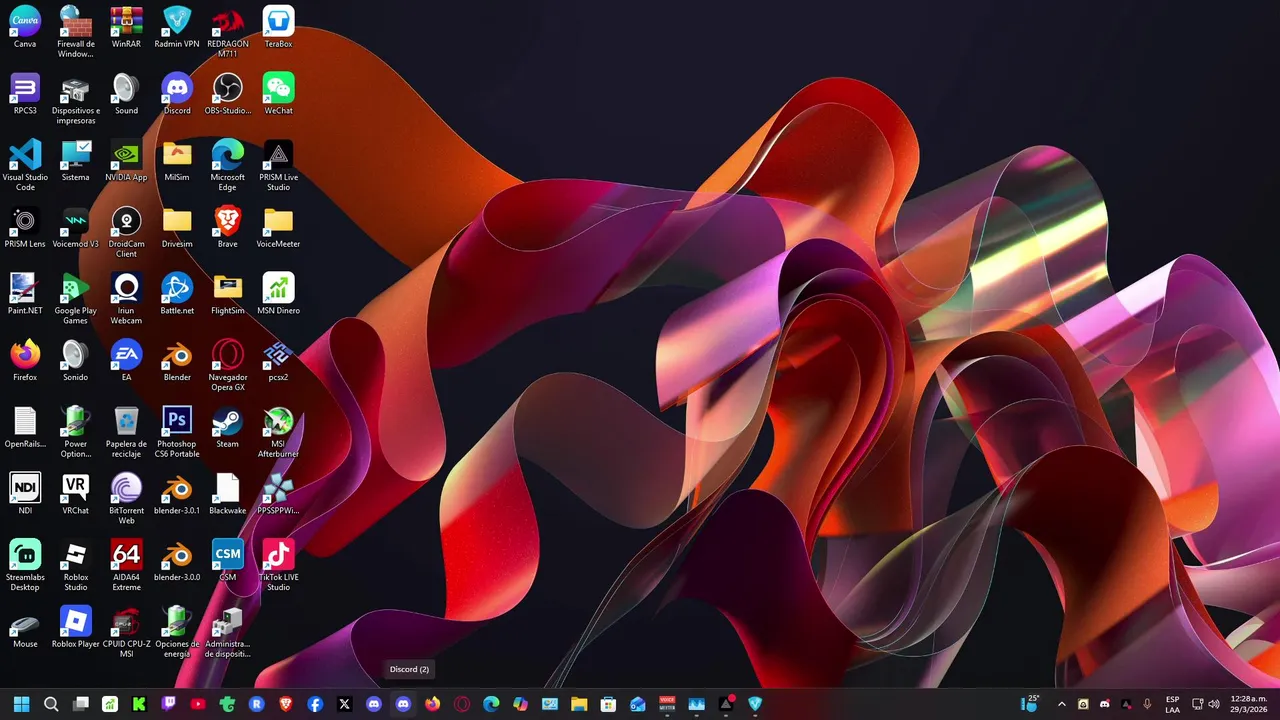Open the Steam desktop shortcut
1280x720 pixels.
tap(228, 428)
